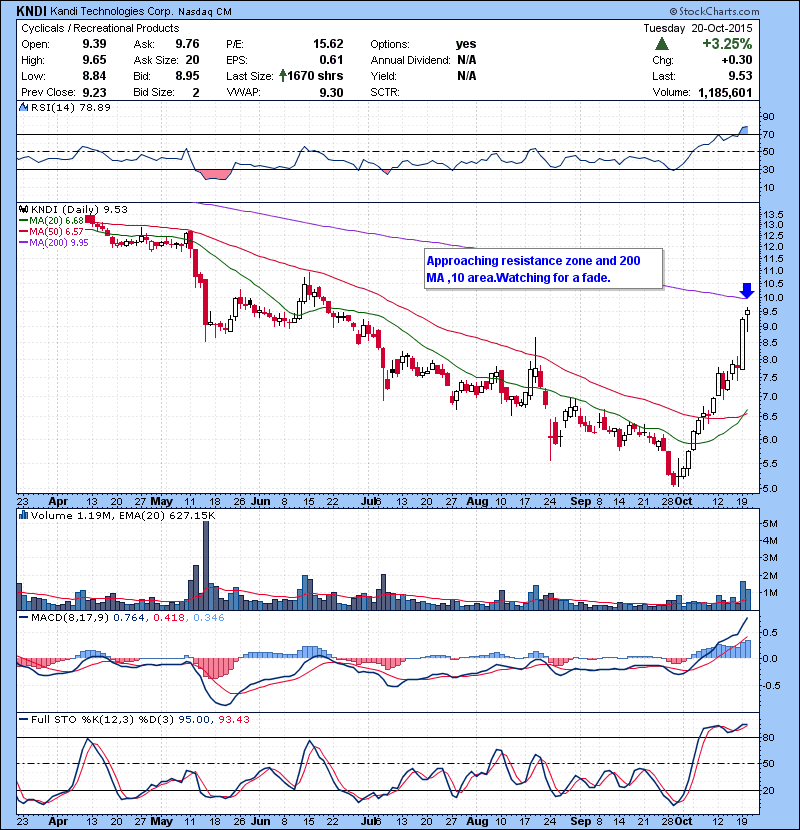The height and width of the screenshot is (830, 800).
Task: Click the 10.0 label on price axis
Action: coord(773,297)
